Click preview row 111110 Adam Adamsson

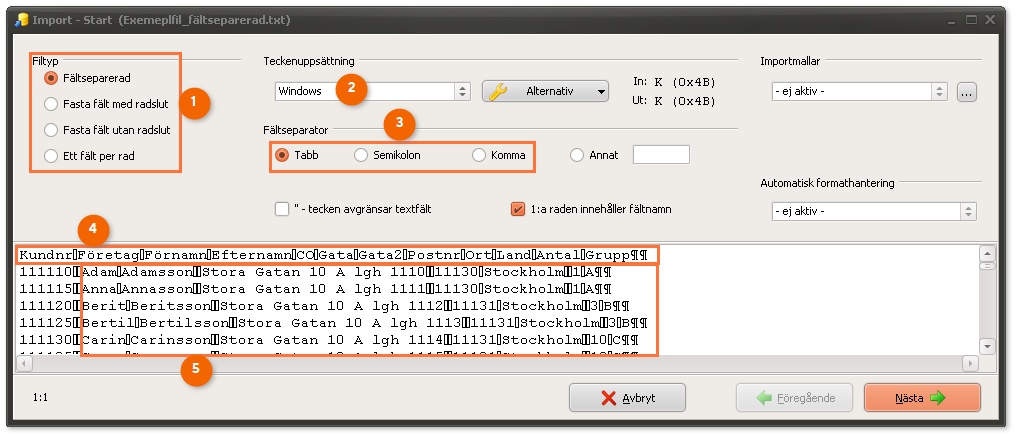pos(314,272)
